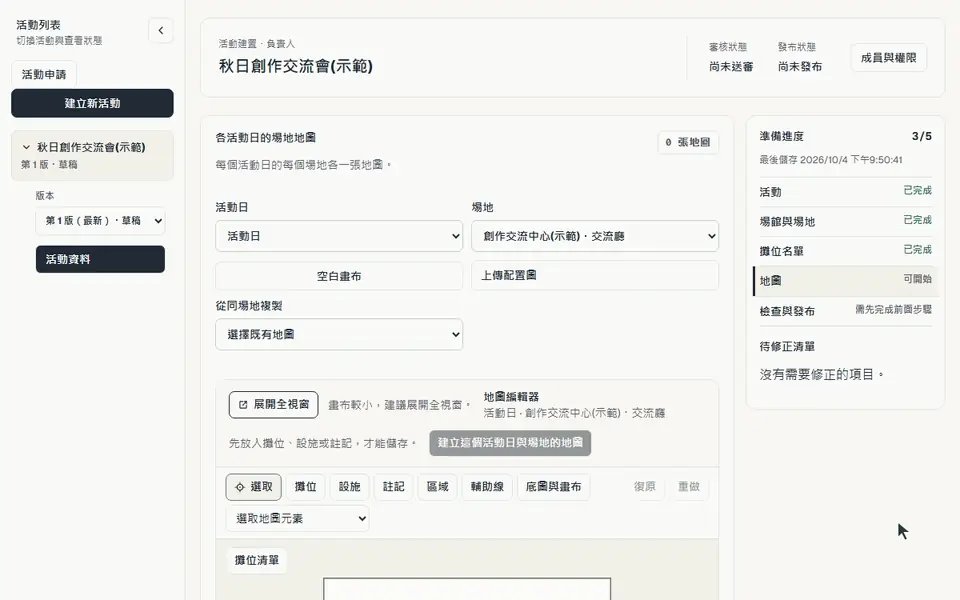Select the 選取 tool
Image resolution: width=960 pixels, height=600 pixels.
253,487
